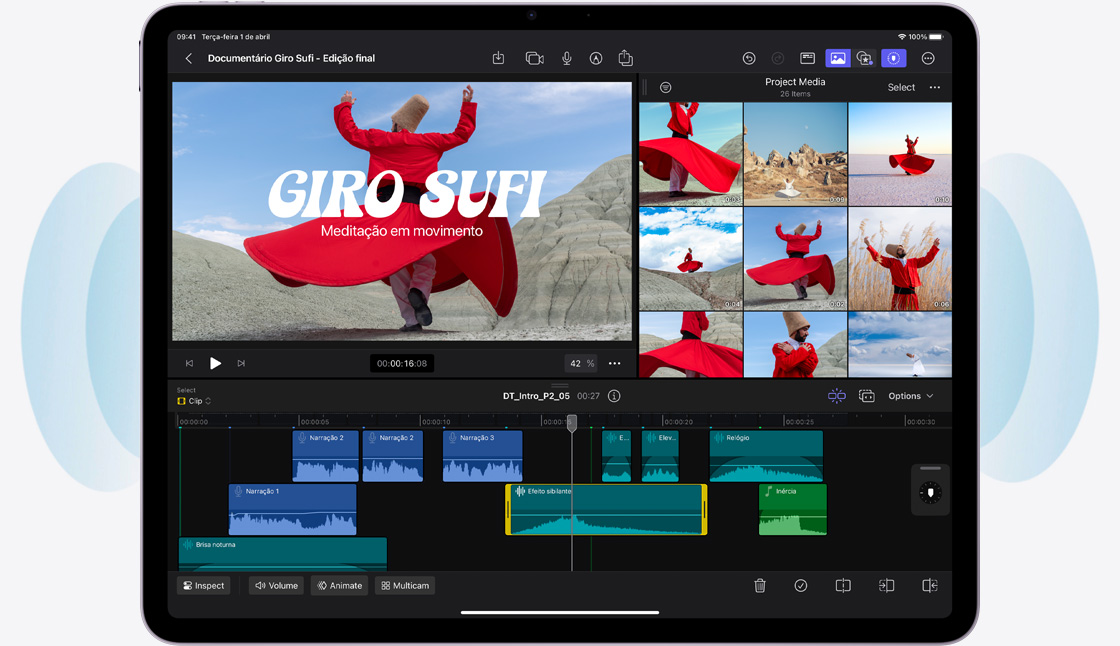Image resolution: width=1120 pixels, height=646 pixels.
Task: Tap the camera capture icon in the toolbar
Action: tap(533, 58)
